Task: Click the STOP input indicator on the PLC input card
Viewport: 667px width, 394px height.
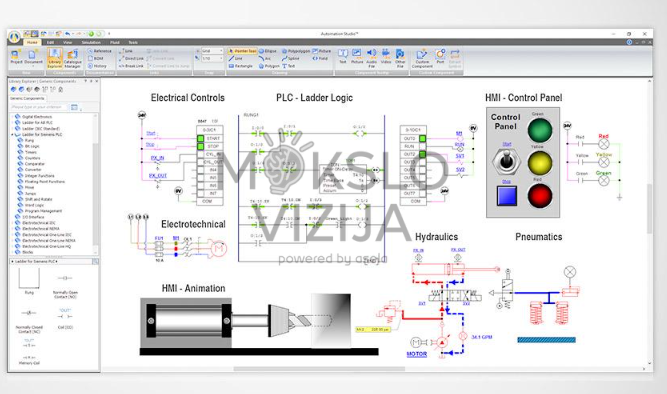Action: 200,146
